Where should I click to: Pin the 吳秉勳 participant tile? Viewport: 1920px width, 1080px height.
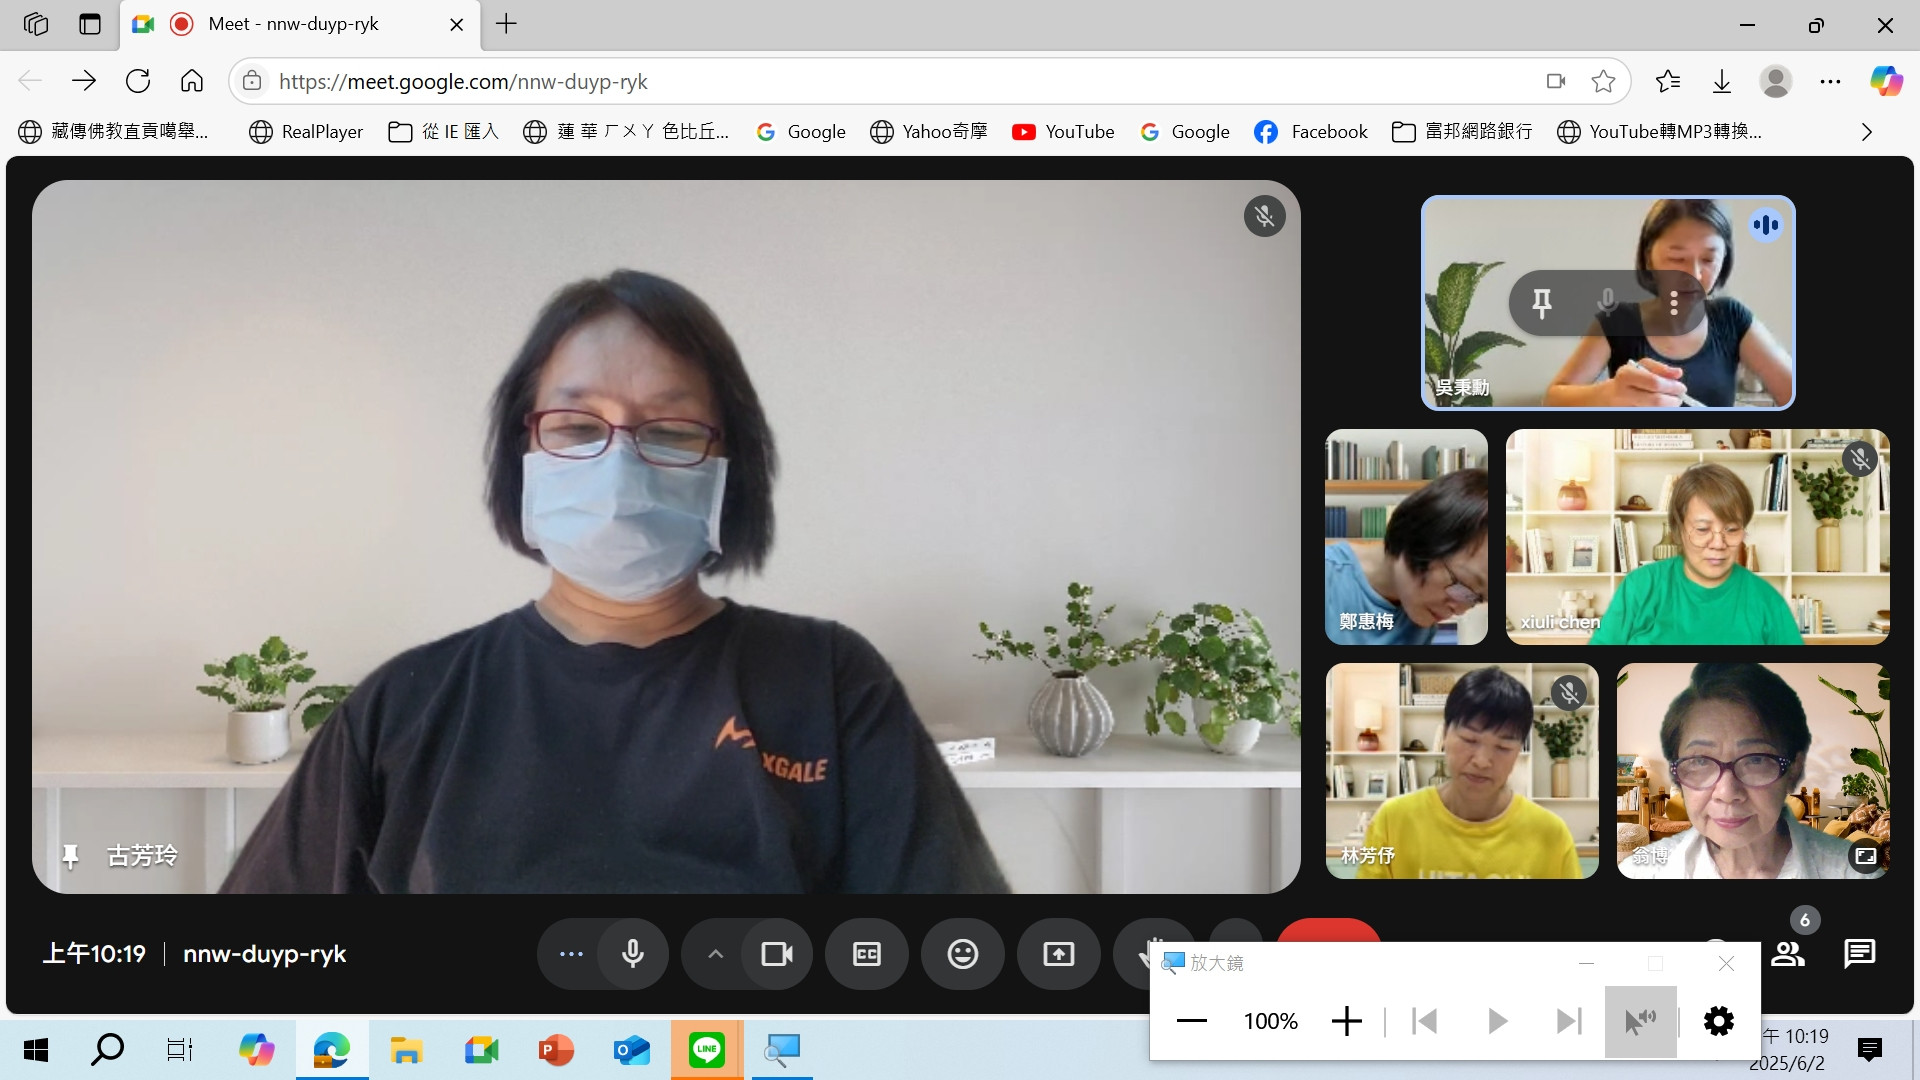1541,302
